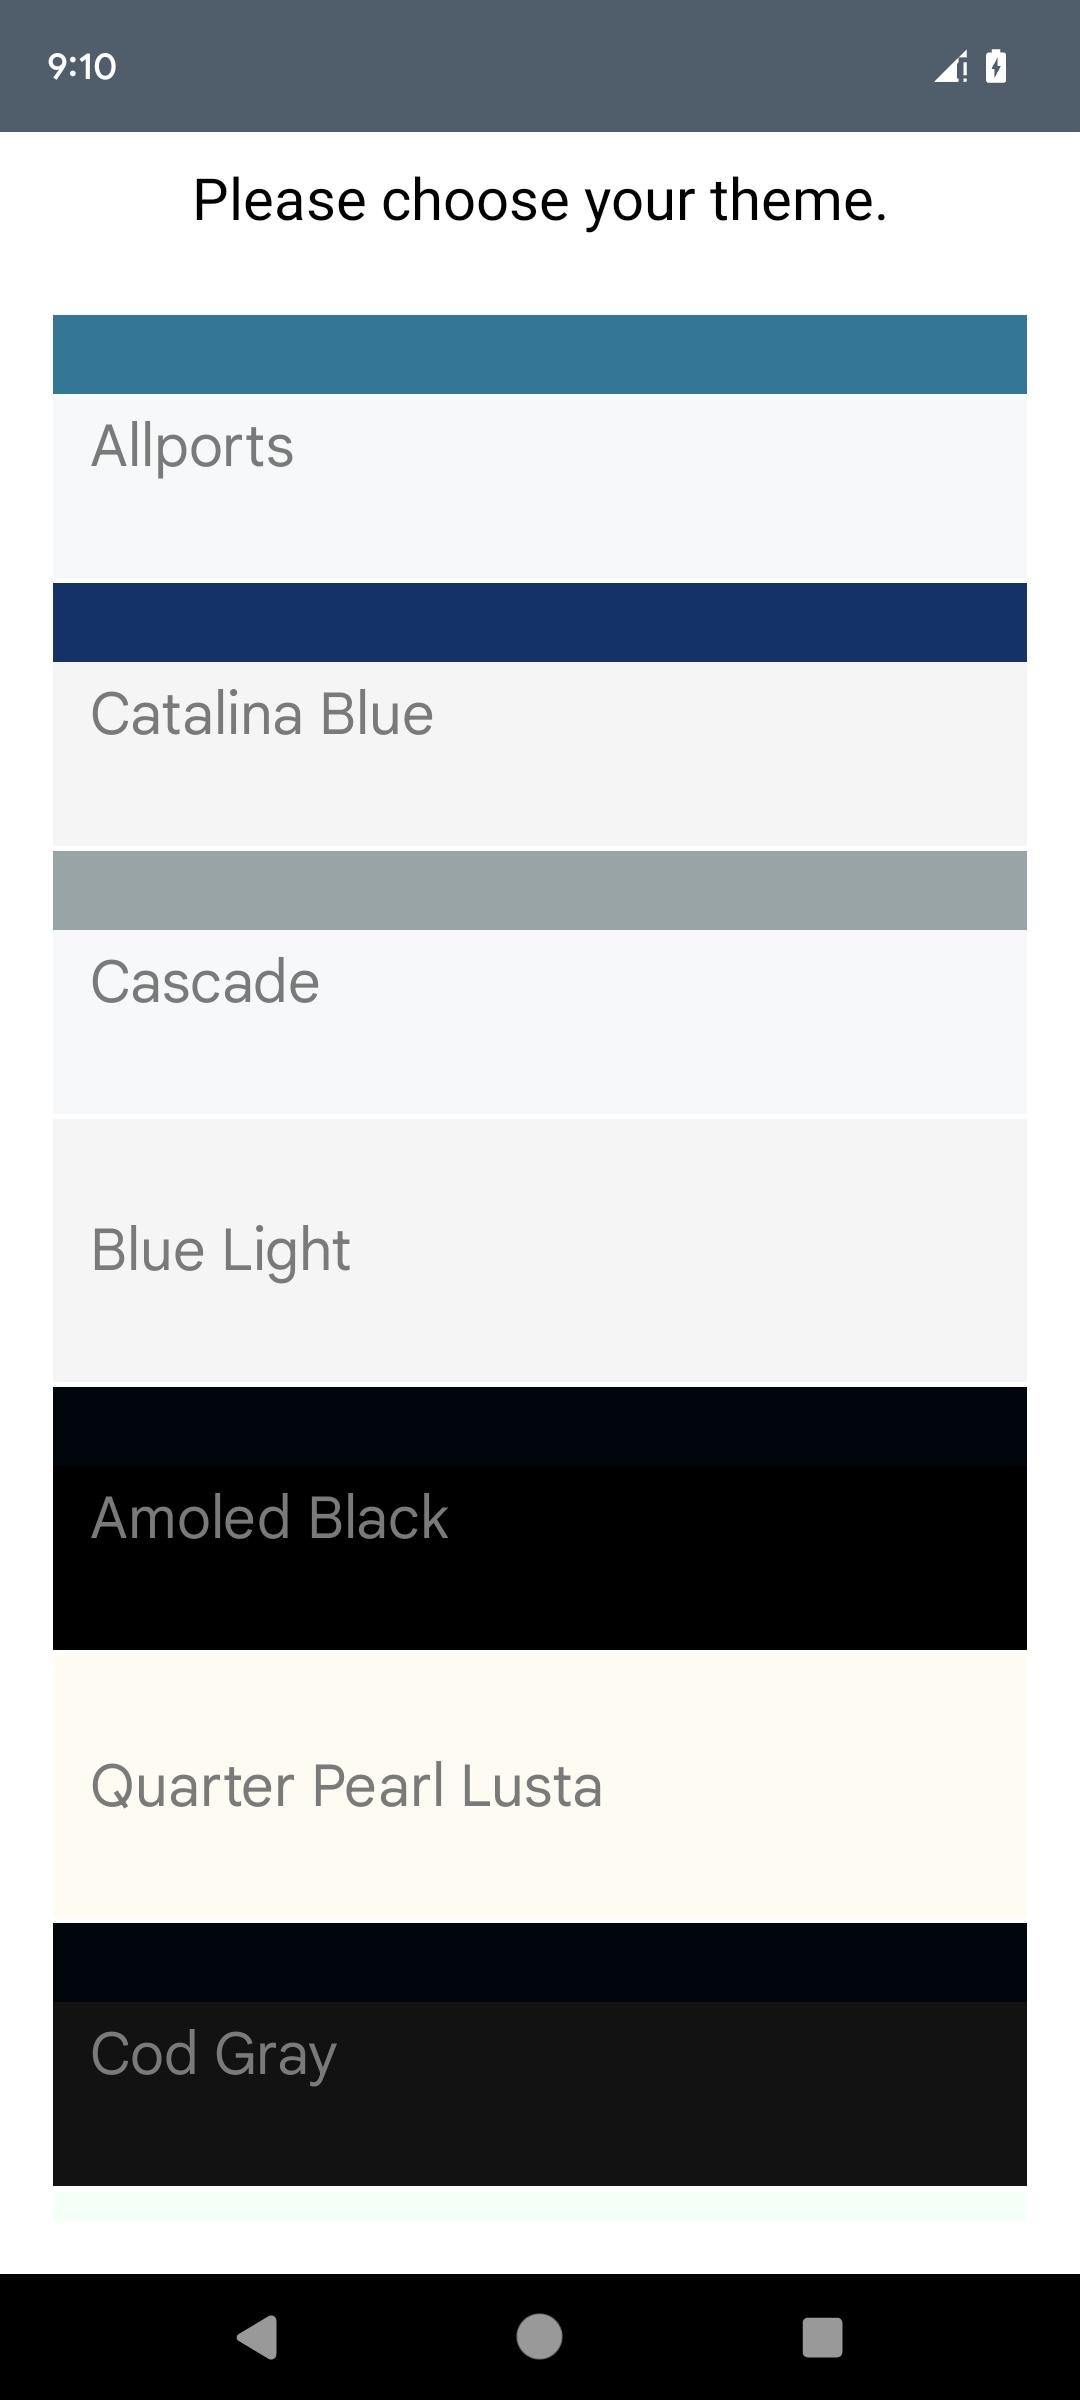The width and height of the screenshot is (1080, 2400).
Task: Select the Blue Light theme
Action: tap(540, 1251)
